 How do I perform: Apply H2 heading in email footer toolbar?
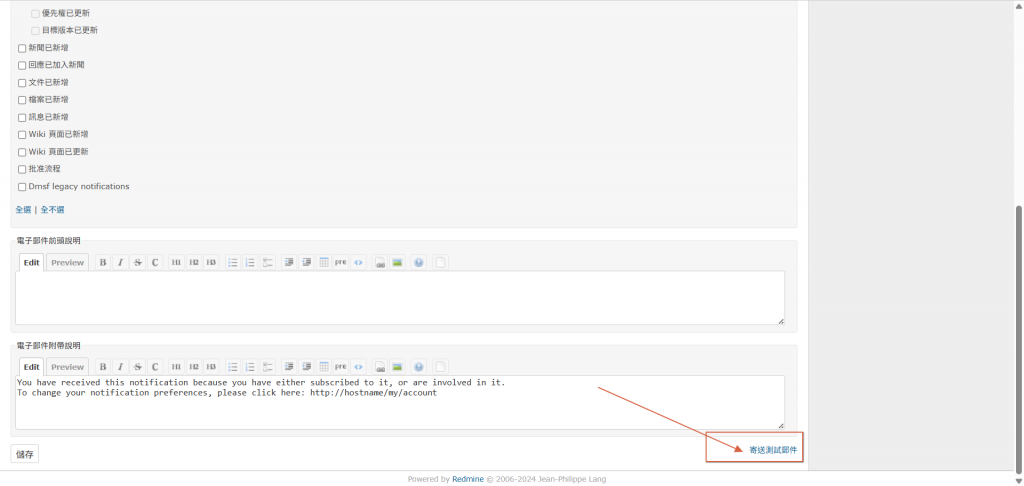(x=194, y=367)
